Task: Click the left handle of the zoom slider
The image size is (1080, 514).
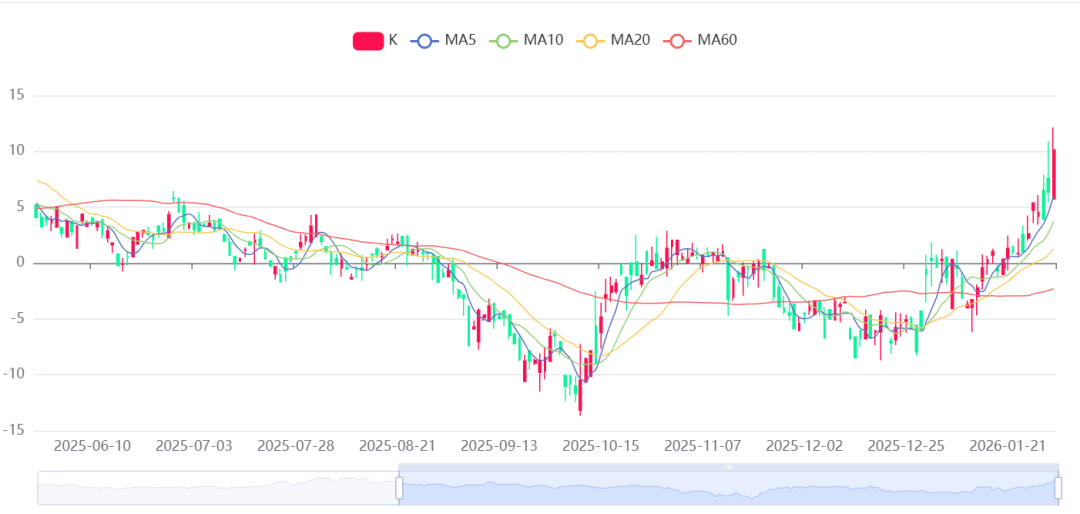Action: 399,488
